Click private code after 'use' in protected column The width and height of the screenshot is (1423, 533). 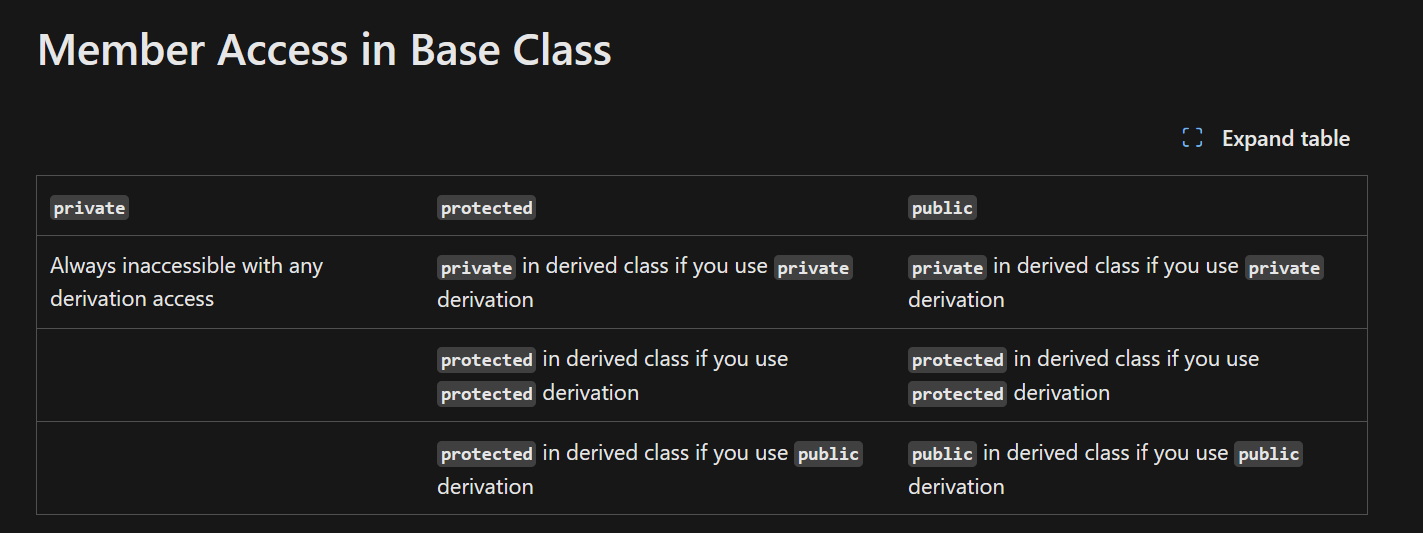tap(813, 267)
